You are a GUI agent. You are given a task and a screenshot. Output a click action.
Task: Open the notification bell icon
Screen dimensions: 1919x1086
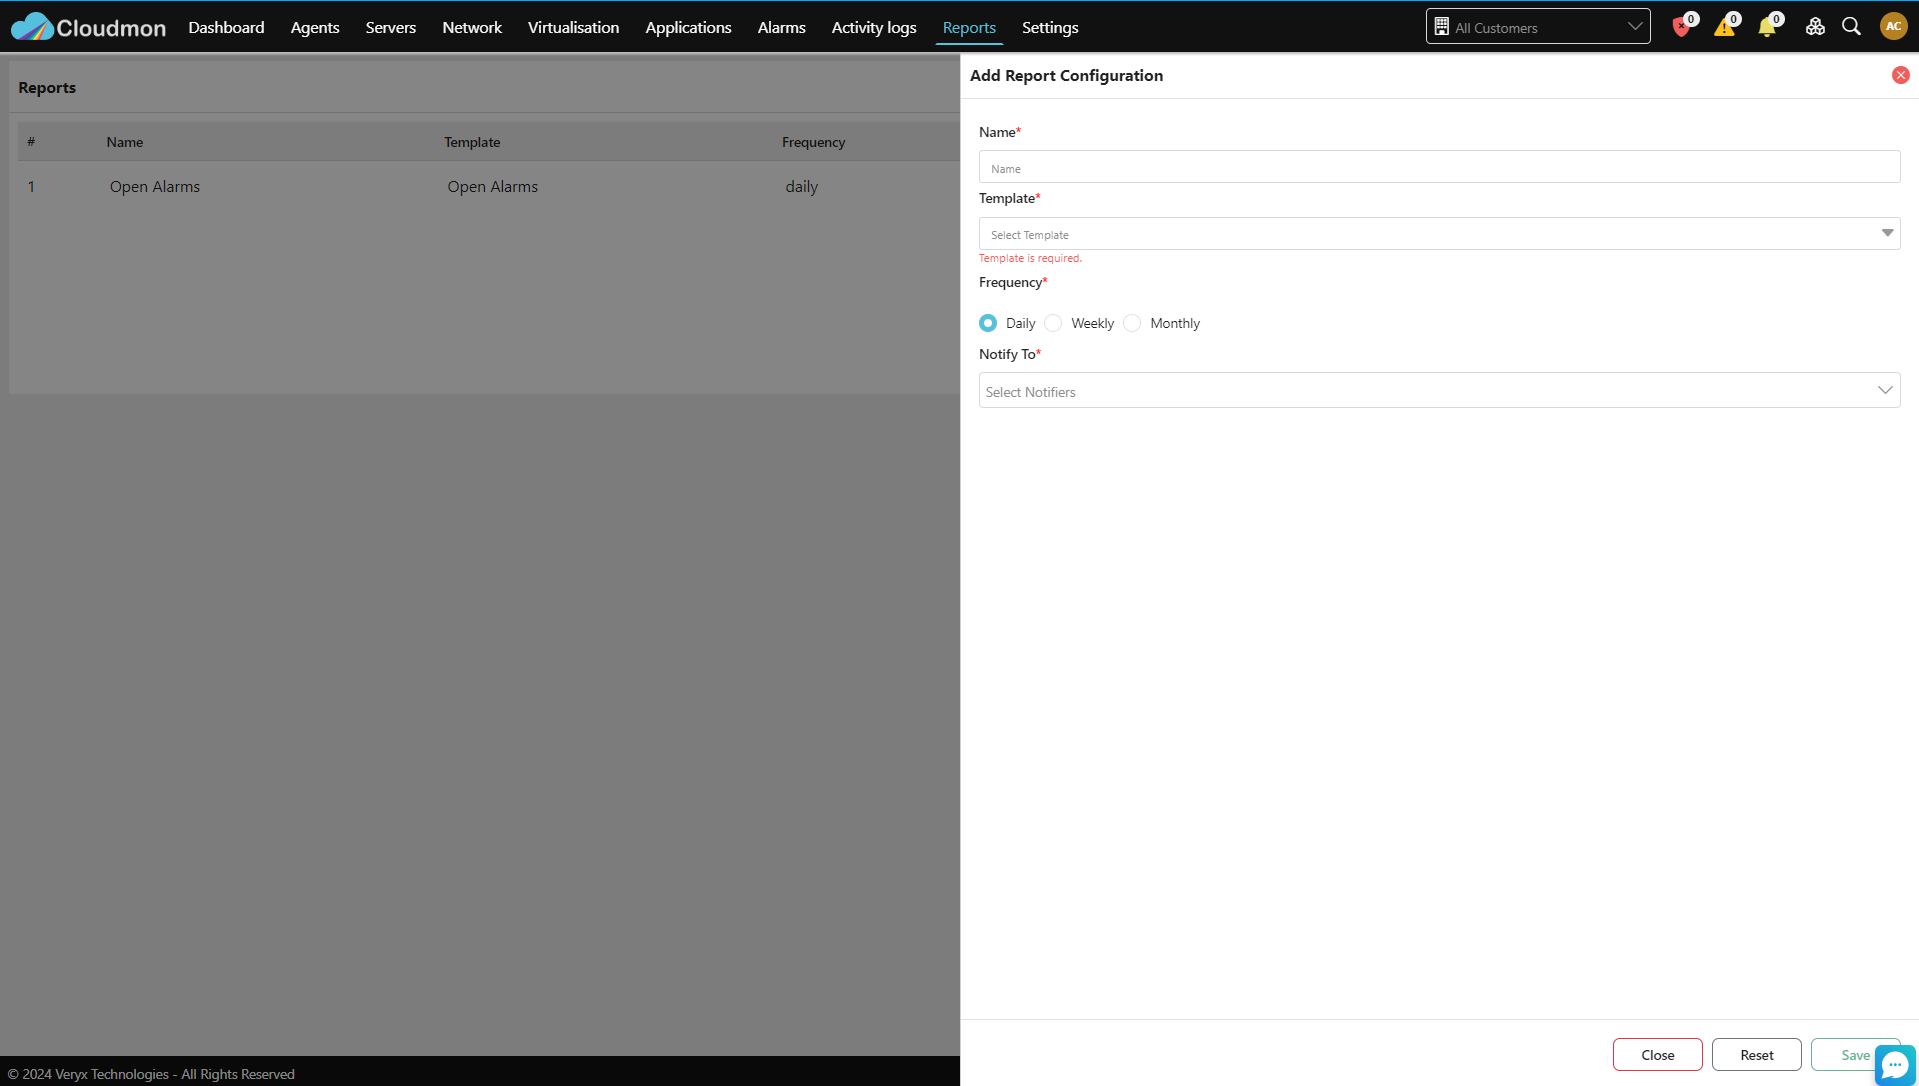click(1767, 27)
